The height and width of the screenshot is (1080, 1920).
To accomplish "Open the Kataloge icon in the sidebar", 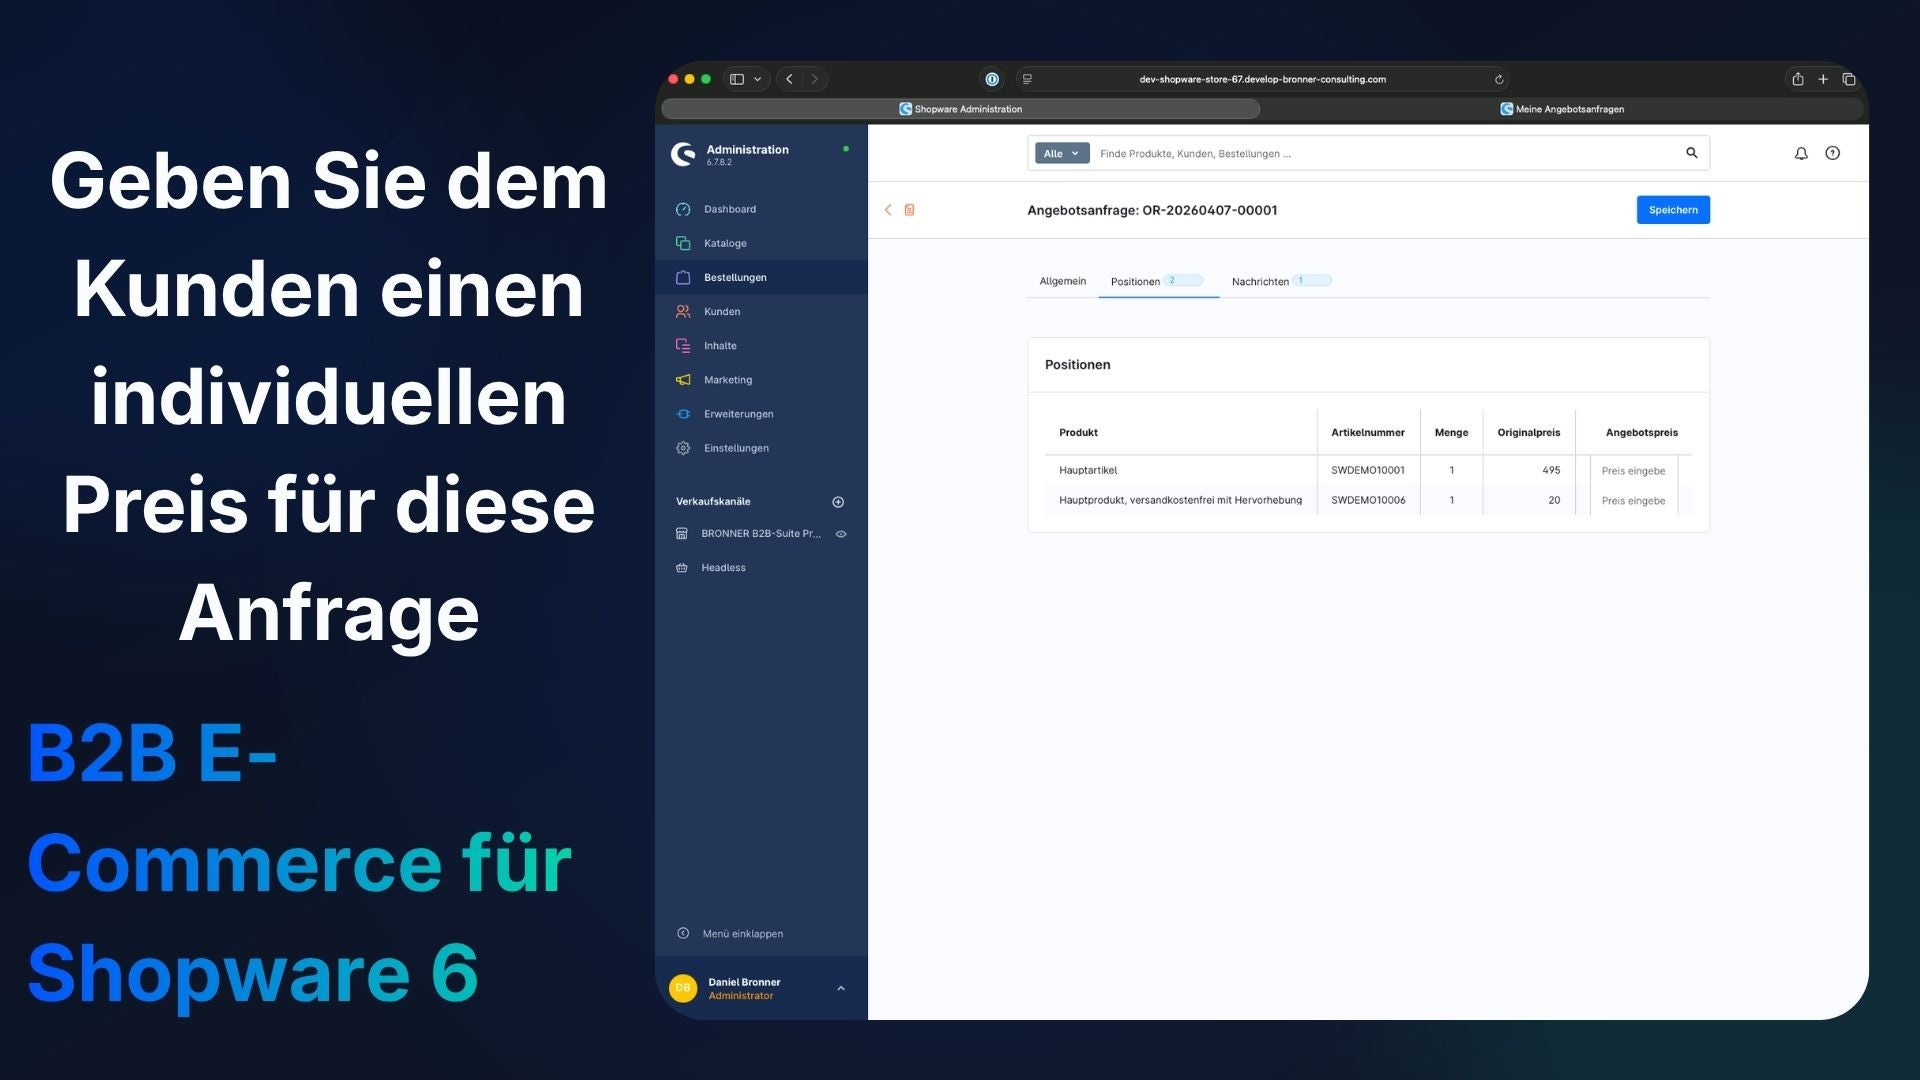I will click(x=683, y=243).
